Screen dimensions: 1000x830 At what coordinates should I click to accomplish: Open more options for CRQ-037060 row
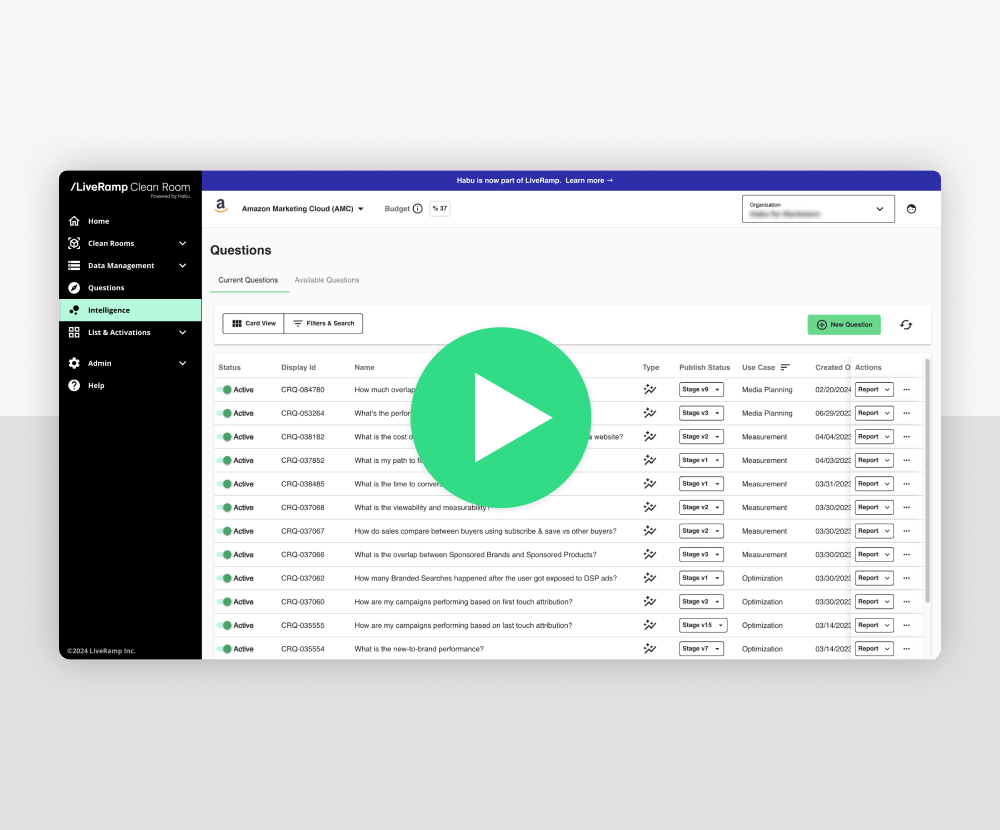[907, 602]
